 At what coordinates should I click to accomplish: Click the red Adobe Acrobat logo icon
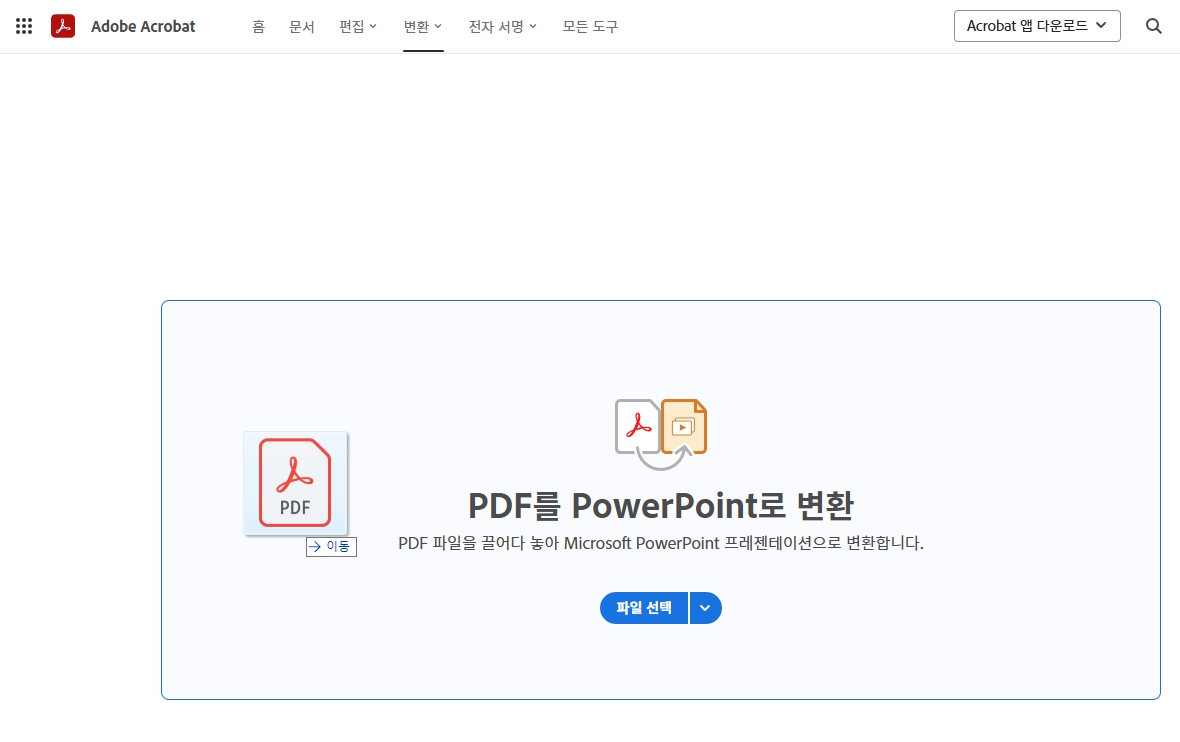[x=63, y=26]
